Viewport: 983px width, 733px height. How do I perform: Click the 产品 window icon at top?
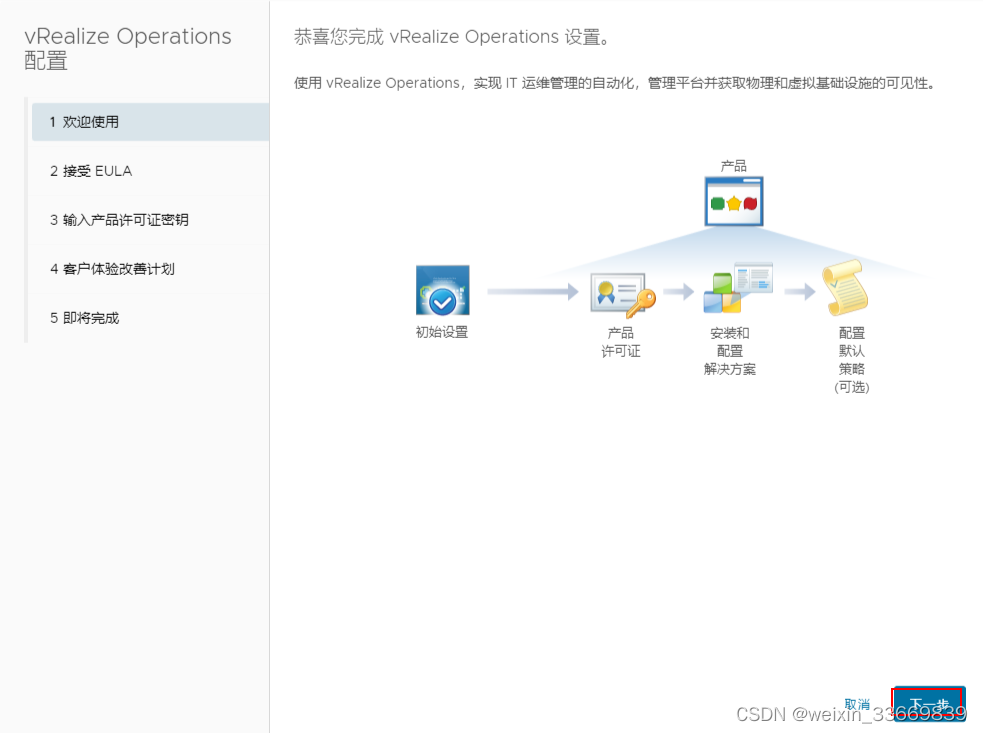pos(733,201)
